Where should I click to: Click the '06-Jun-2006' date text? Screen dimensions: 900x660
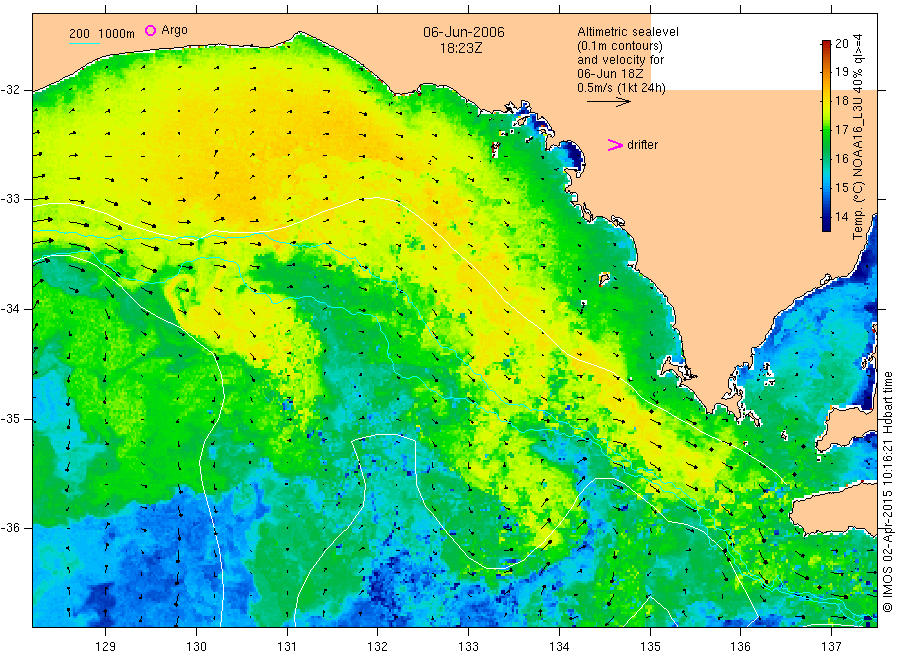coord(464,32)
